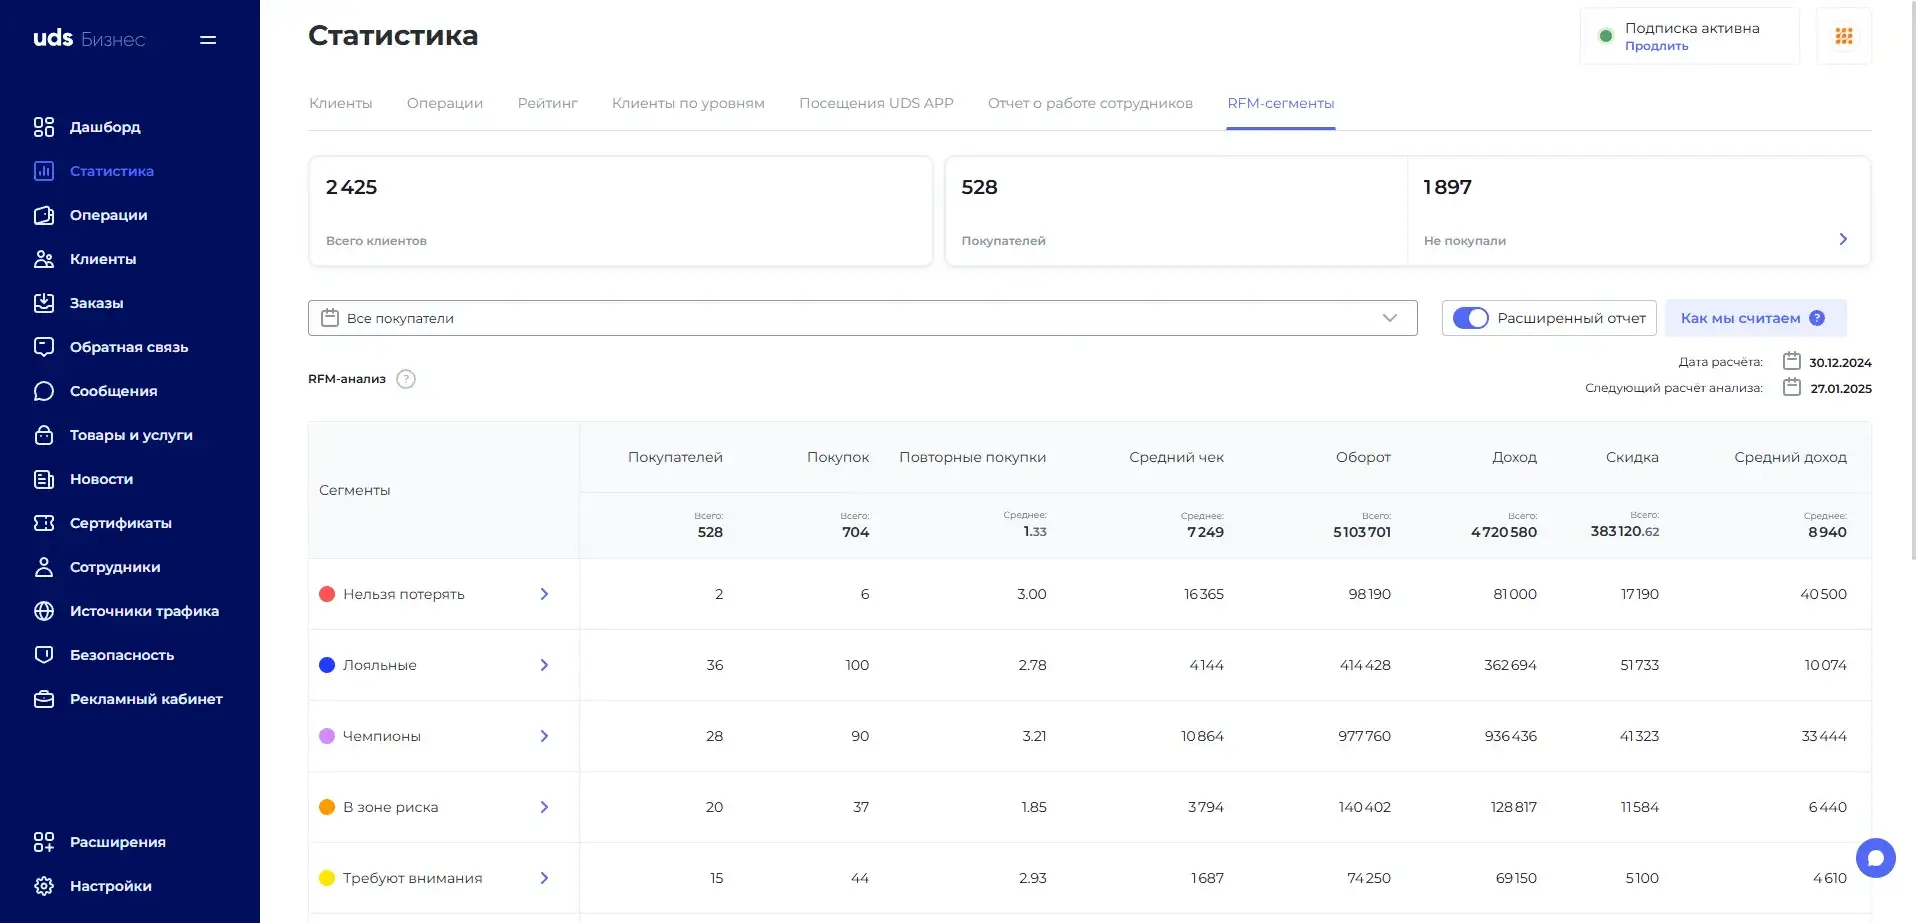Screen dimensions: 1919x923
Task: Click the Клиенты people icon in sidebar
Action: pyautogui.click(x=44, y=259)
